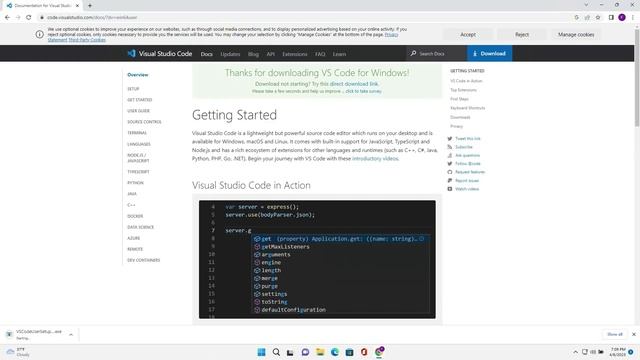
Task: Open the Chrome side panel icon
Action: point(611,18)
